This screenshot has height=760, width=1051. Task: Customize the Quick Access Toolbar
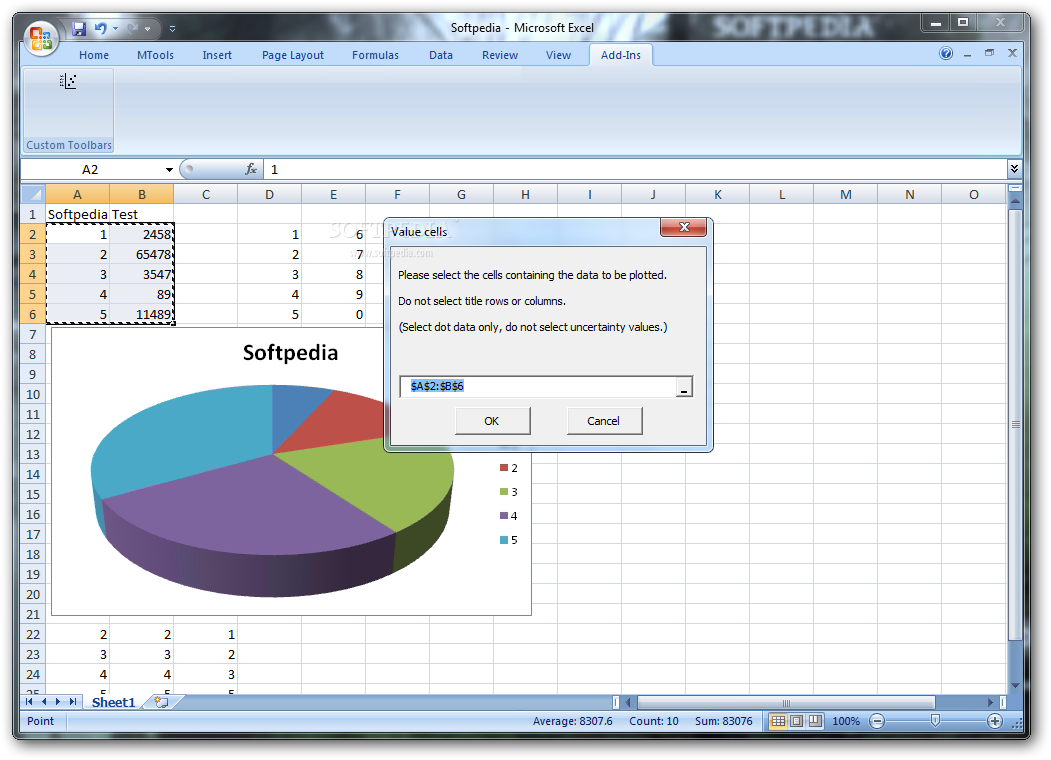tap(172, 29)
